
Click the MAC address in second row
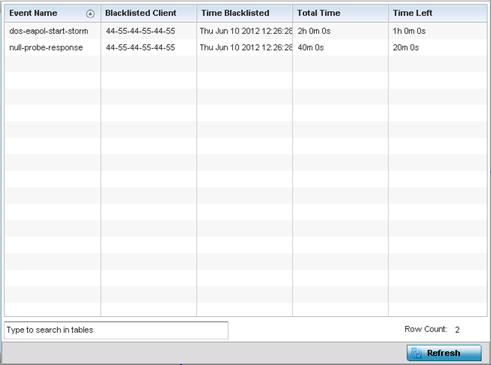pos(140,47)
